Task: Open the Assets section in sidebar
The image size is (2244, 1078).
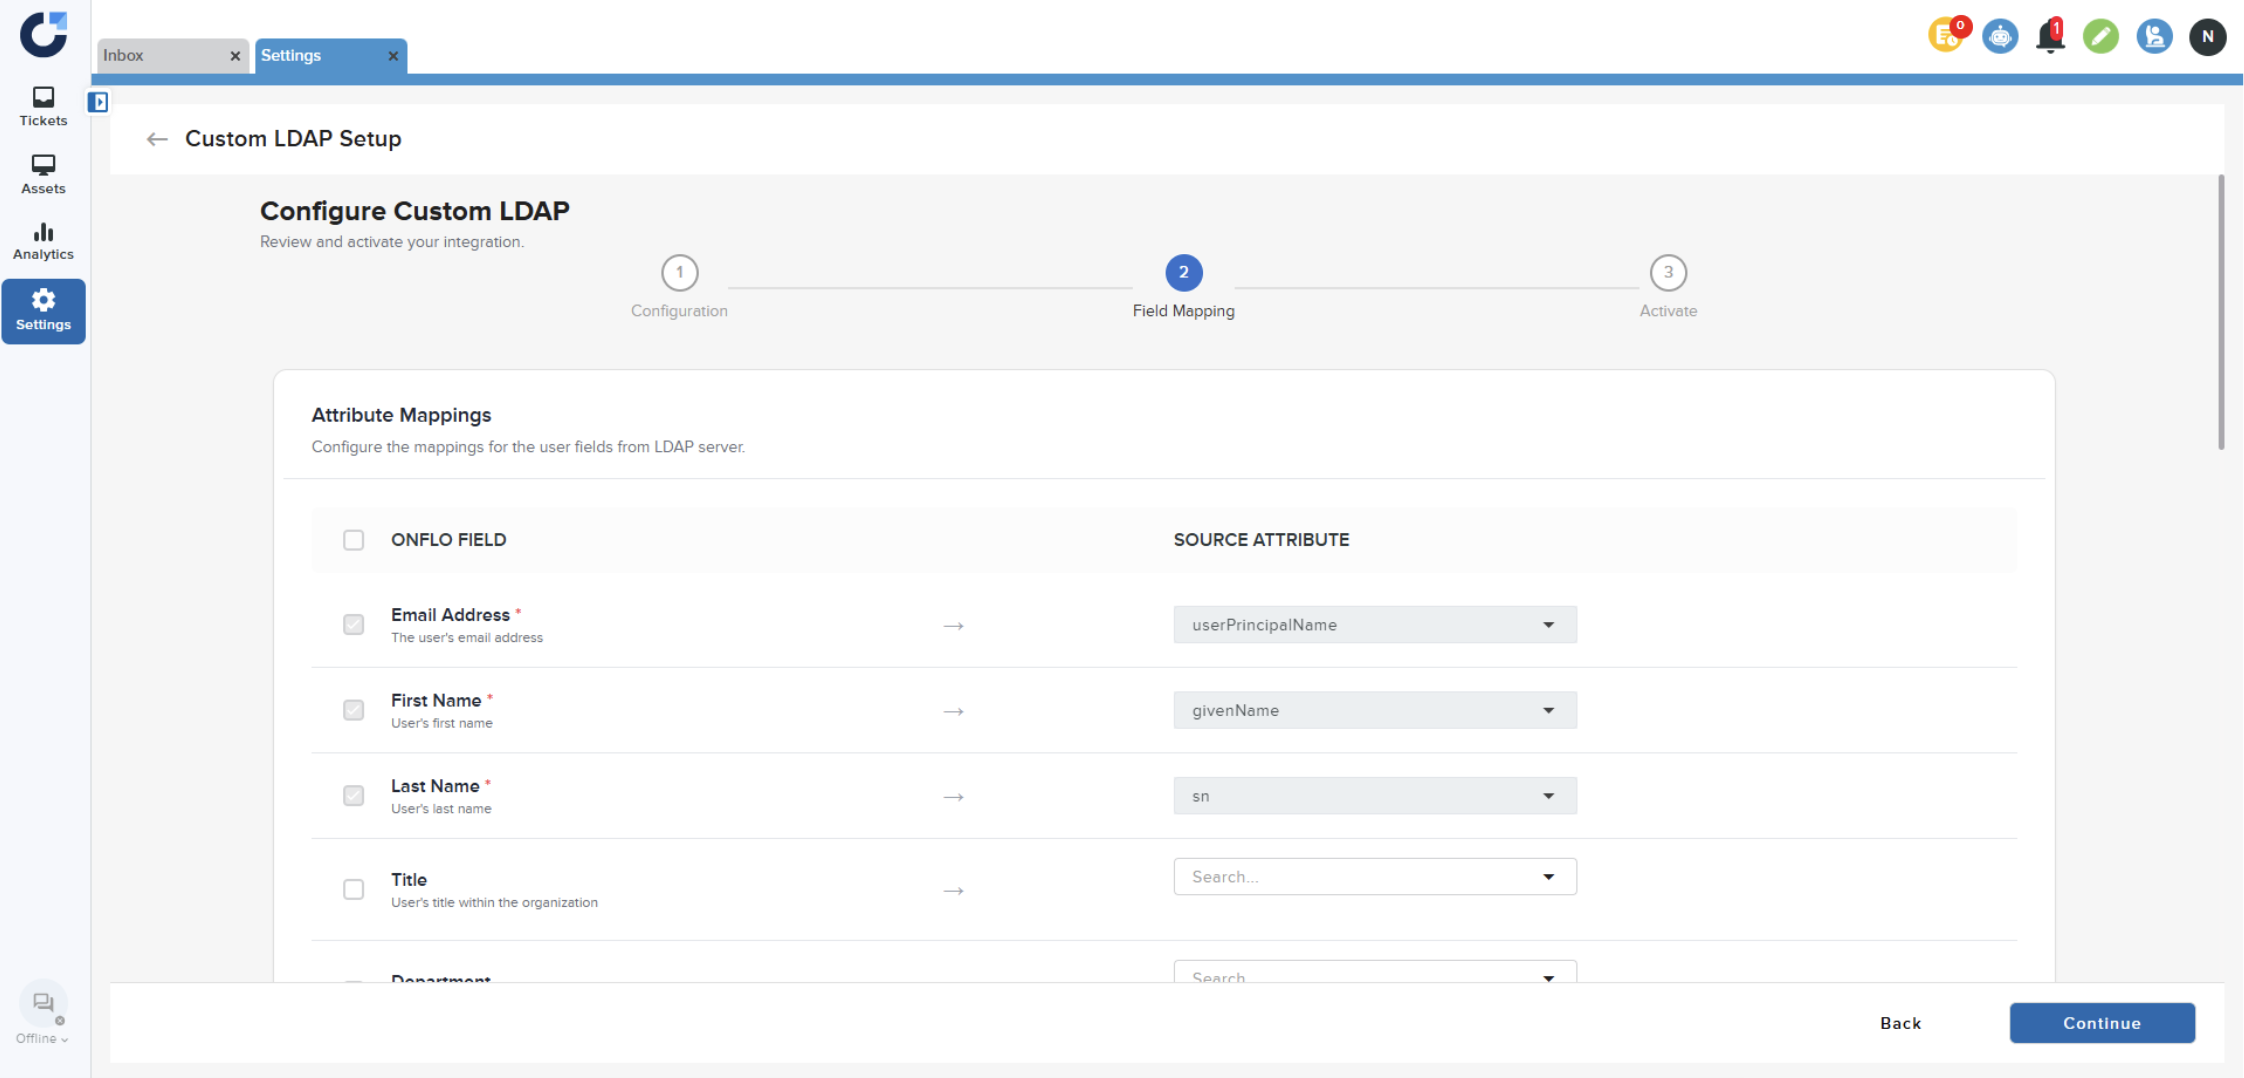Action: point(43,174)
